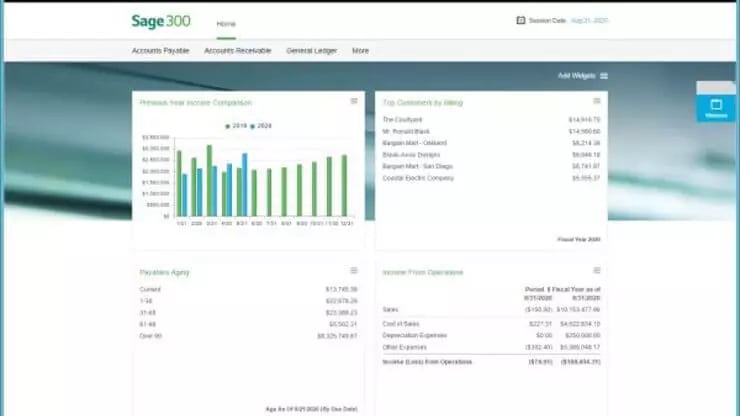
Task: Open Previous Year Income Comparison widget menu icon
Action: pyautogui.click(x=354, y=101)
